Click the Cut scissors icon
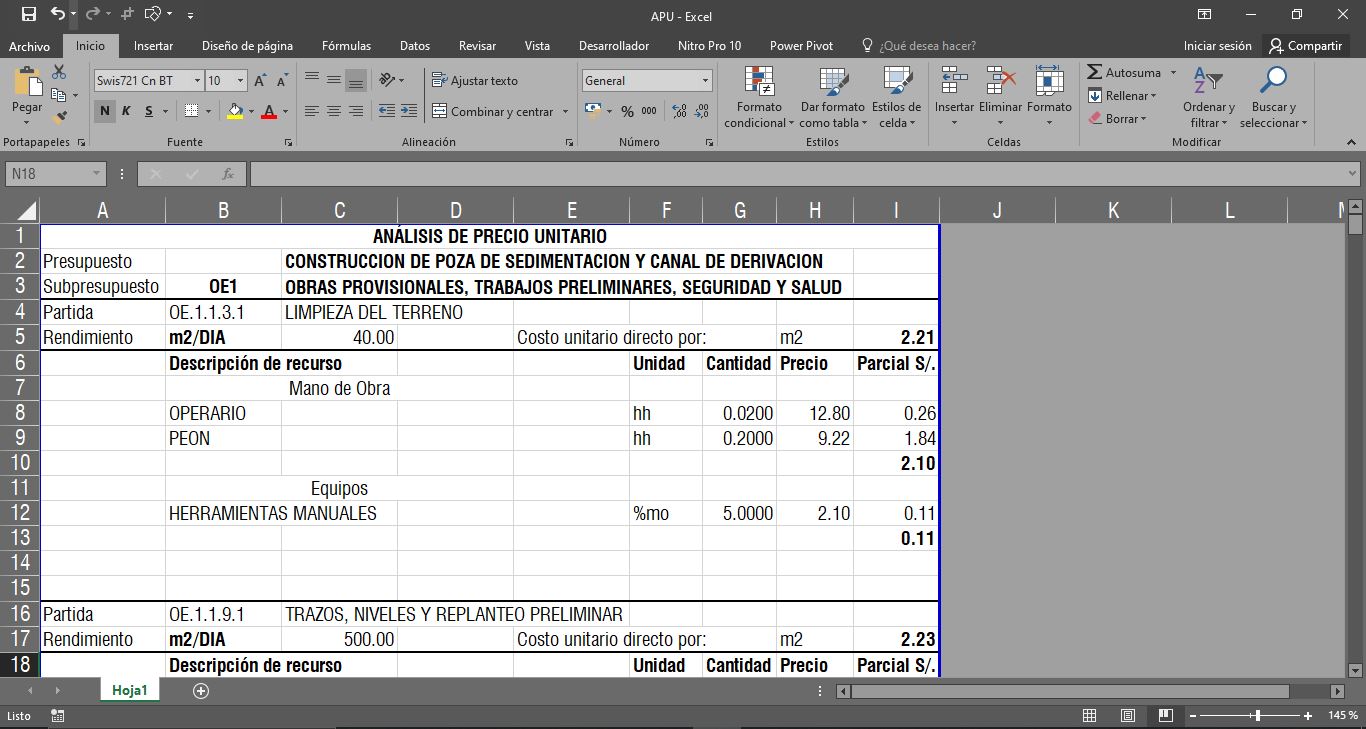Image resolution: width=1366 pixels, height=729 pixels. click(59, 72)
